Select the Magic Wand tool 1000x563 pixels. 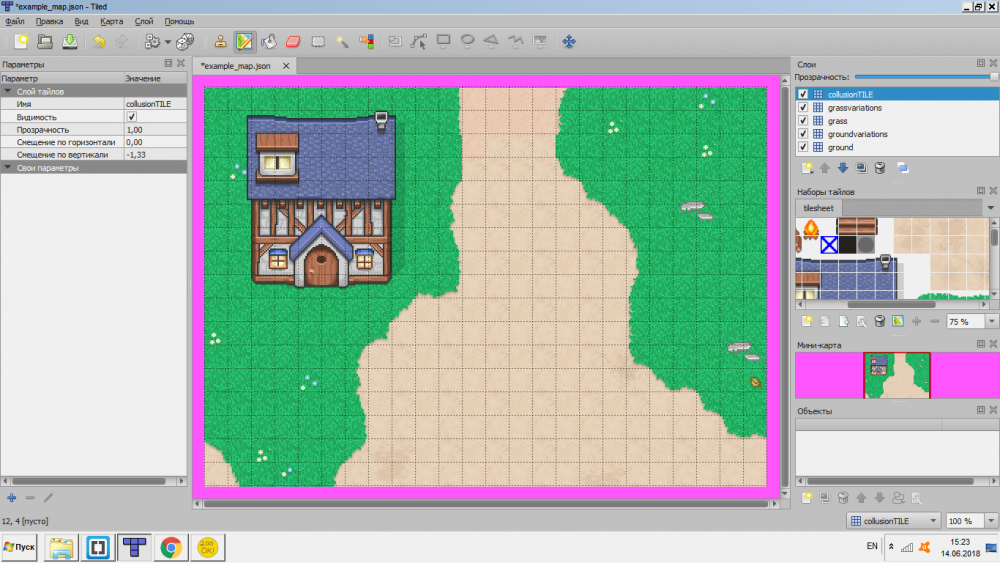coord(342,42)
